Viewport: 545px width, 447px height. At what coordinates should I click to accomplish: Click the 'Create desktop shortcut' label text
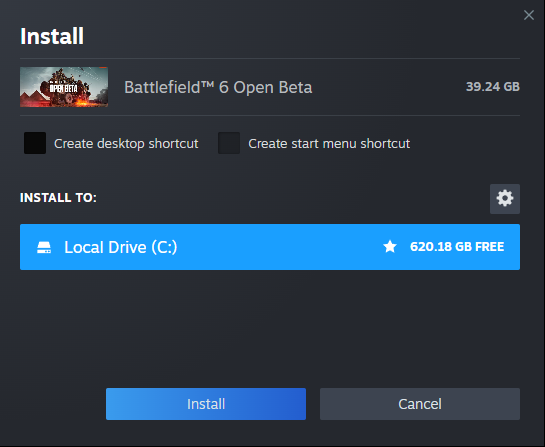point(126,144)
